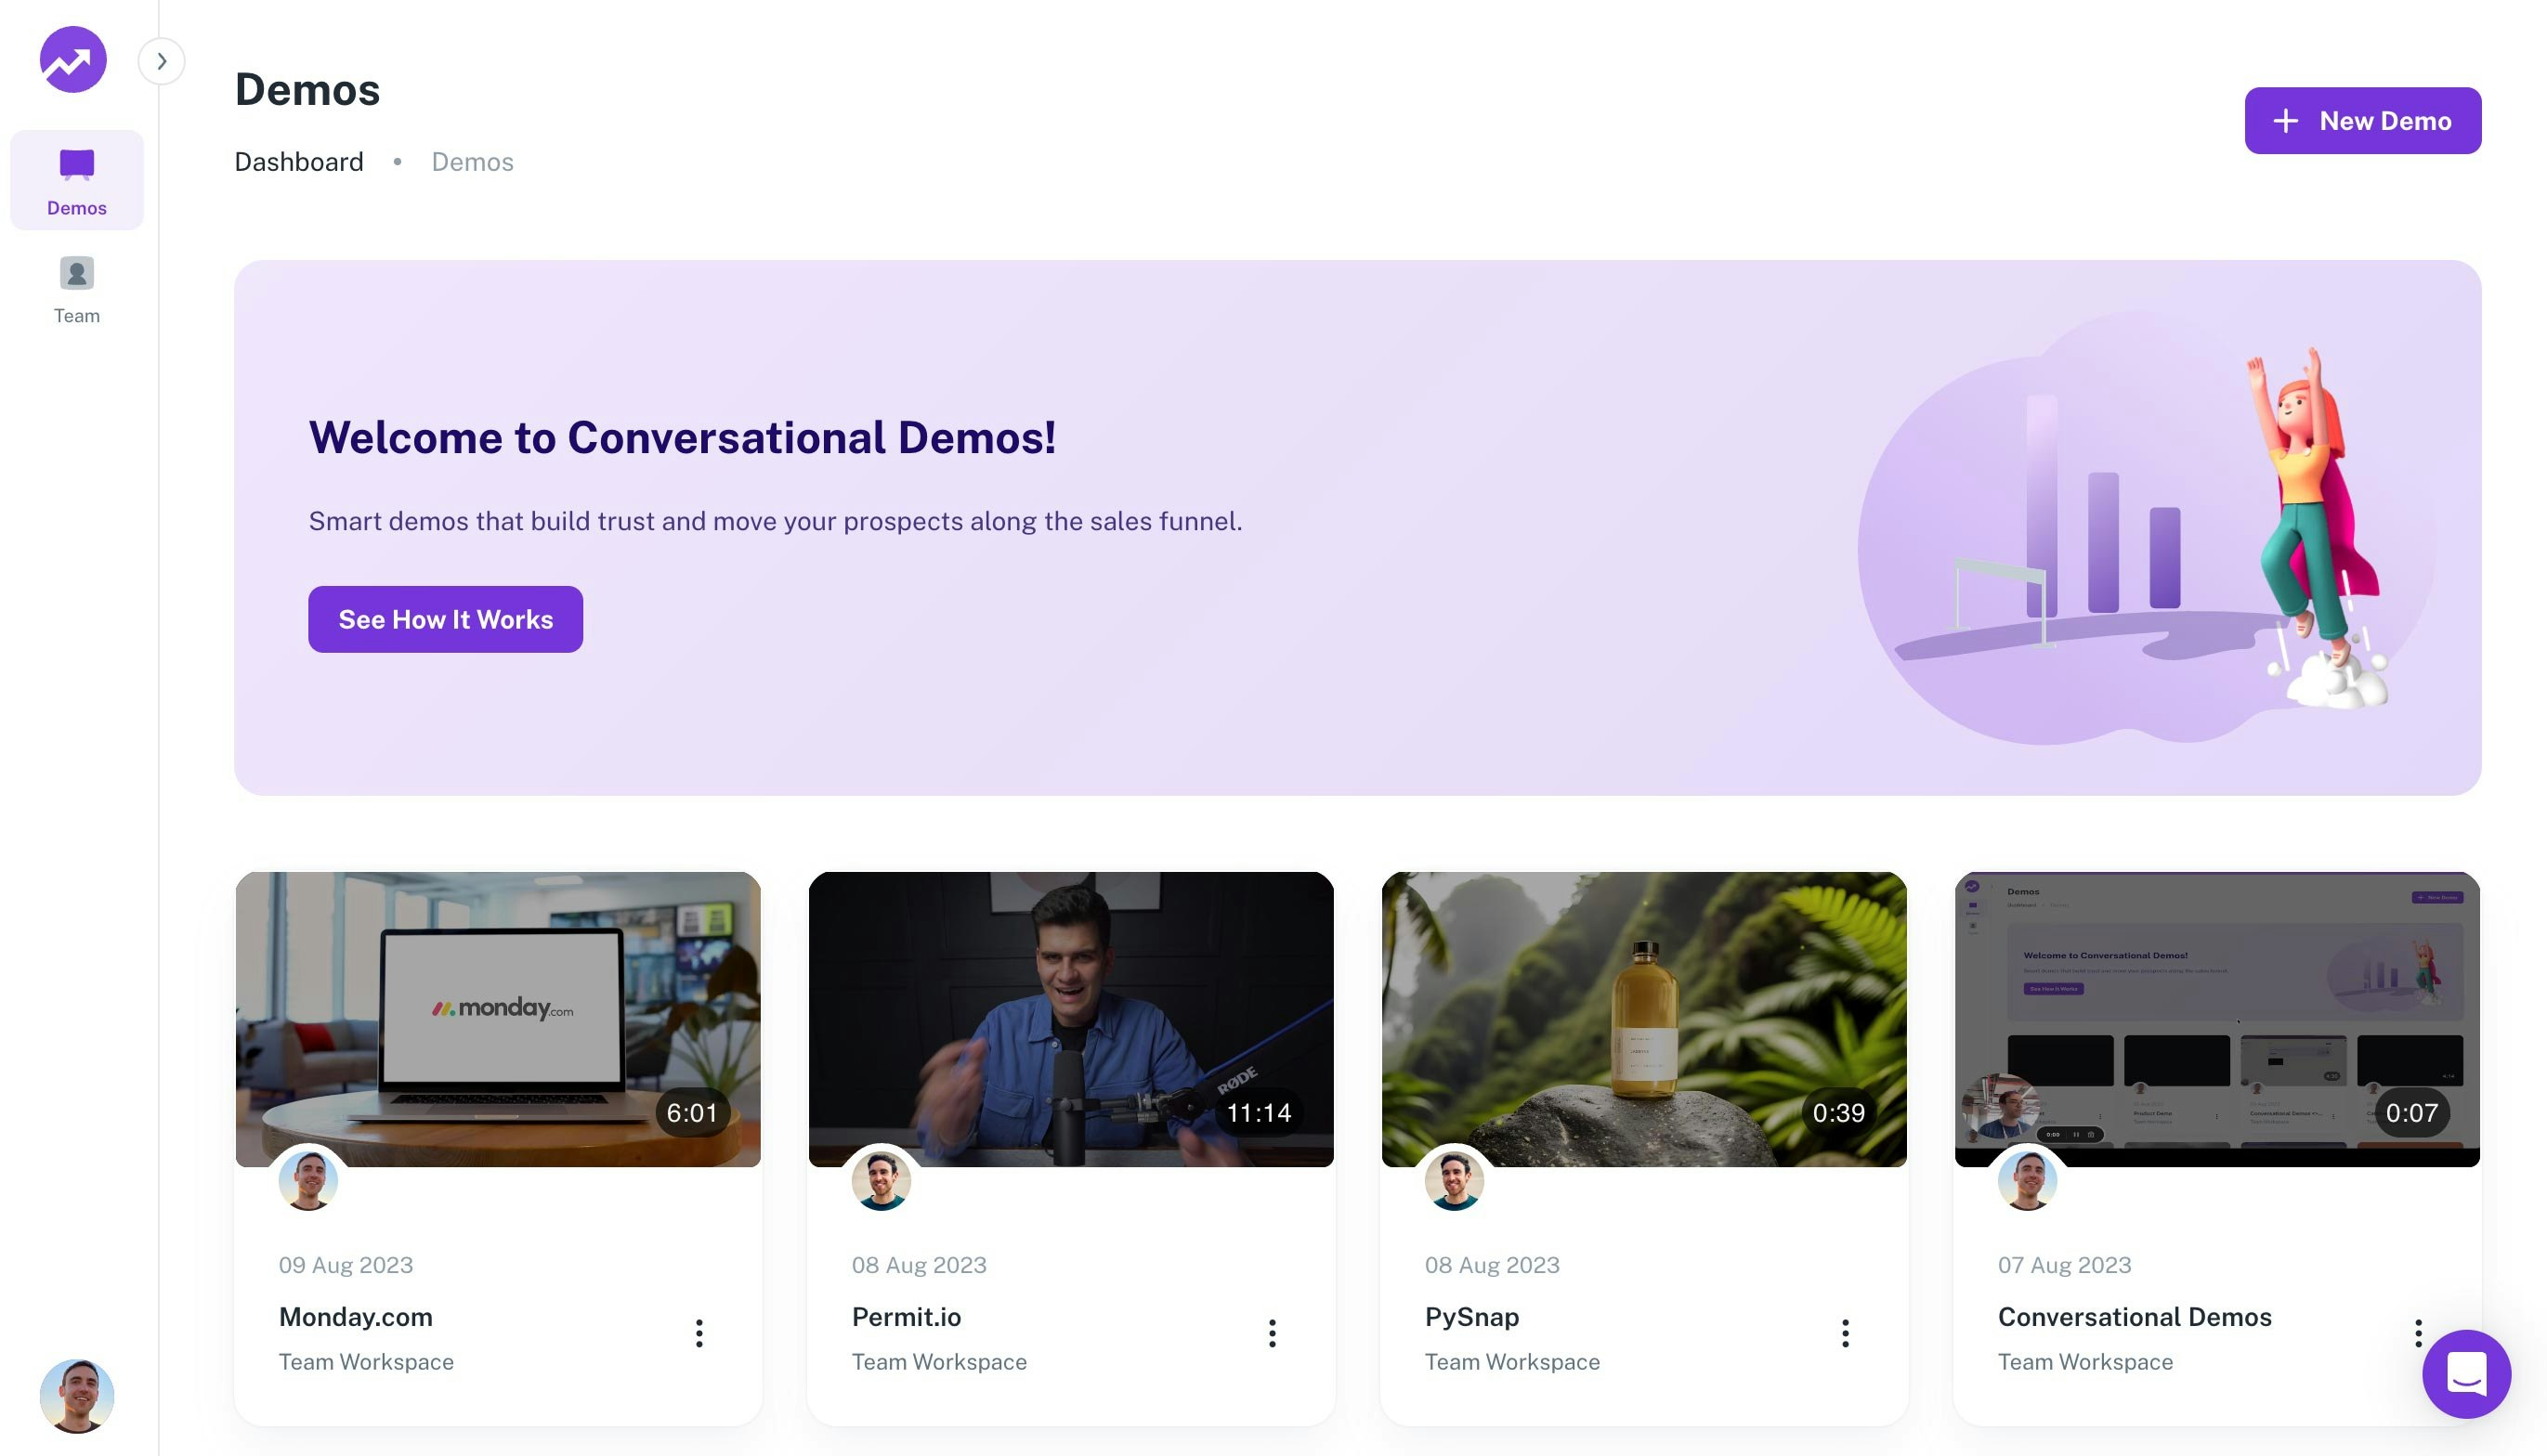Open the chat support widget
This screenshot has height=1456, width=2547.
tap(2466, 1374)
